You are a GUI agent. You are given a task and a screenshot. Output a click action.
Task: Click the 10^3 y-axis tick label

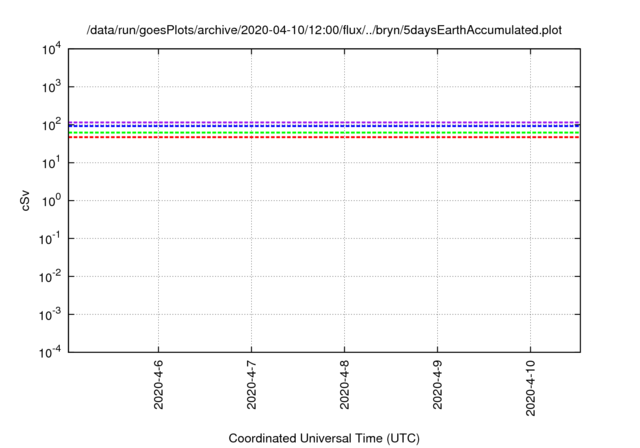click(x=51, y=87)
